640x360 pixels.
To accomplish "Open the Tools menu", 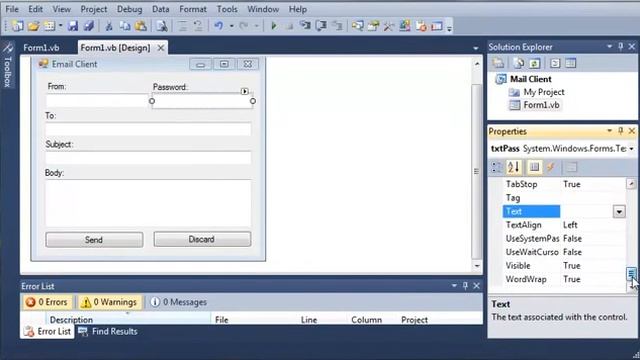I will (227, 9).
